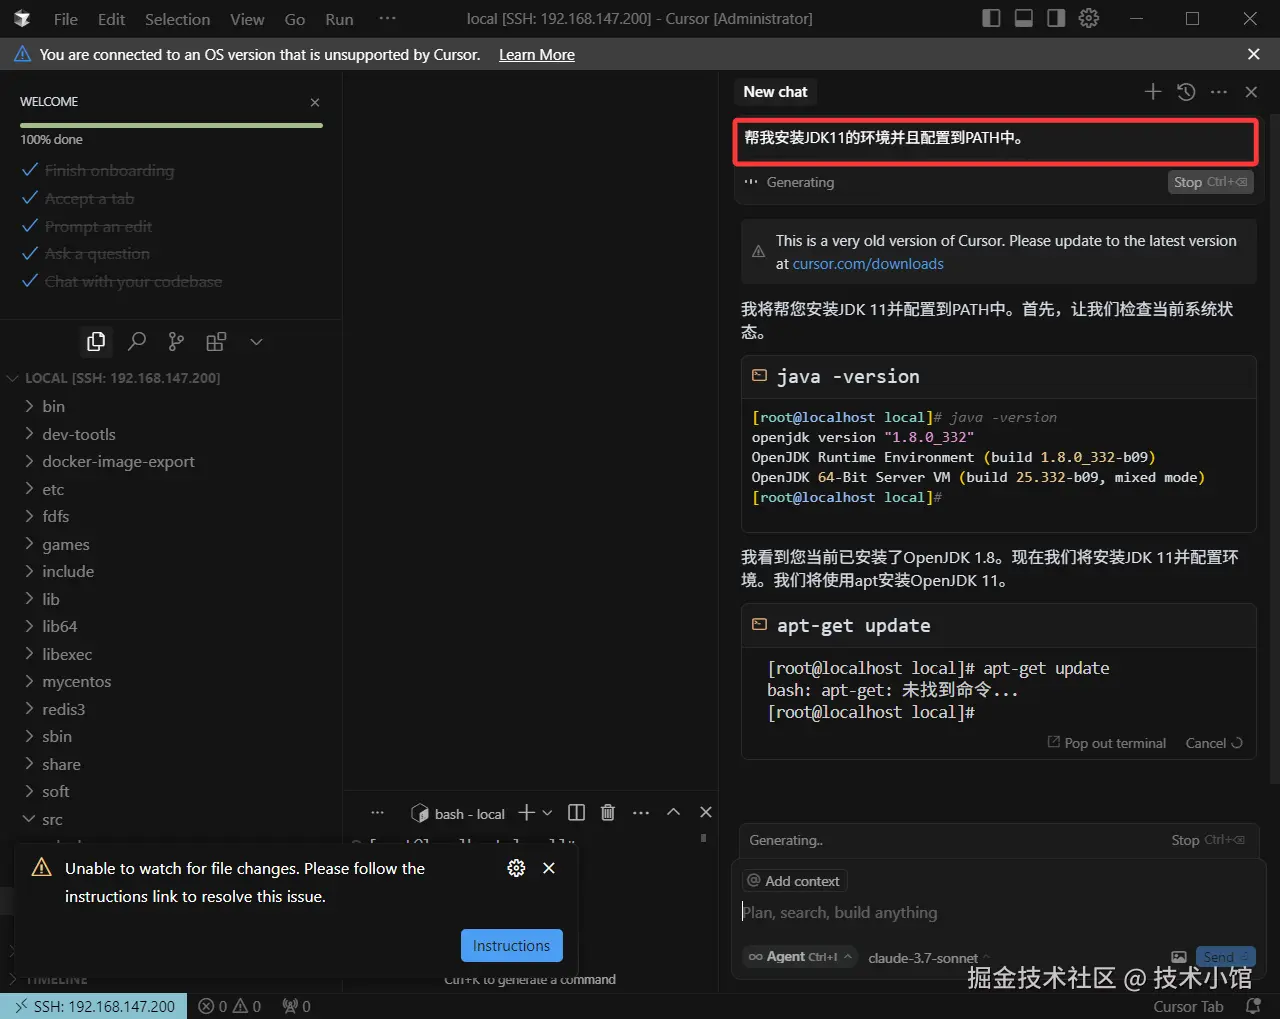Pop out terminal for apt-get command
The width and height of the screenshot is (1280, 1019).
(x=1107, y=743)
